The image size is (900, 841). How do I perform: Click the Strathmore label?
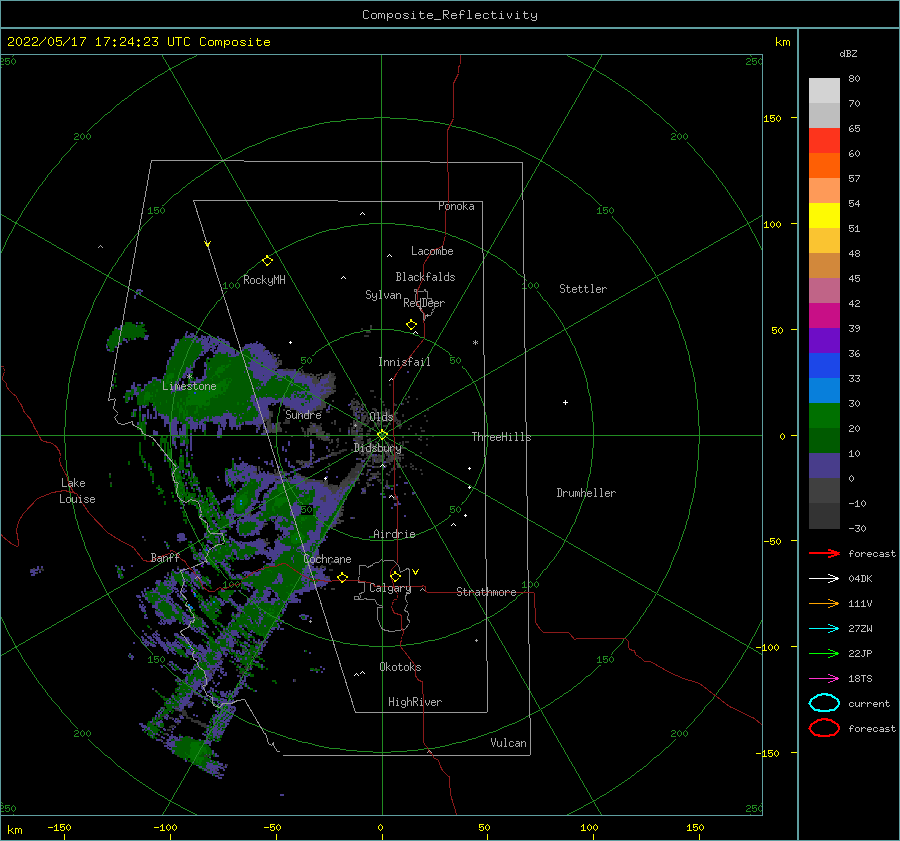pyautogui.click(x=486, y=592)
